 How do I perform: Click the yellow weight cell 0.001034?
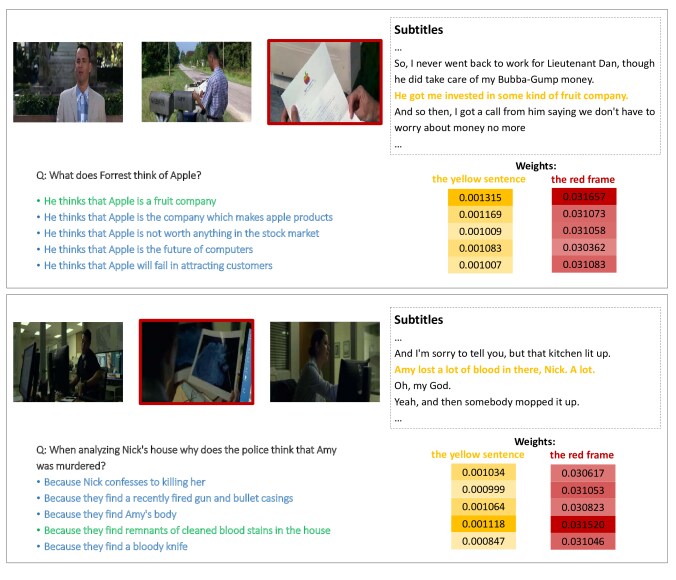tap(483, 472)
